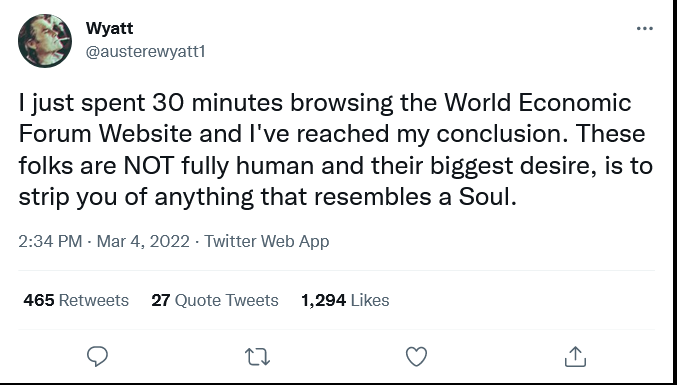The height and width of the screenshot is (385, 677).
Task: Show who liked via Likes label
Action: 370,300
